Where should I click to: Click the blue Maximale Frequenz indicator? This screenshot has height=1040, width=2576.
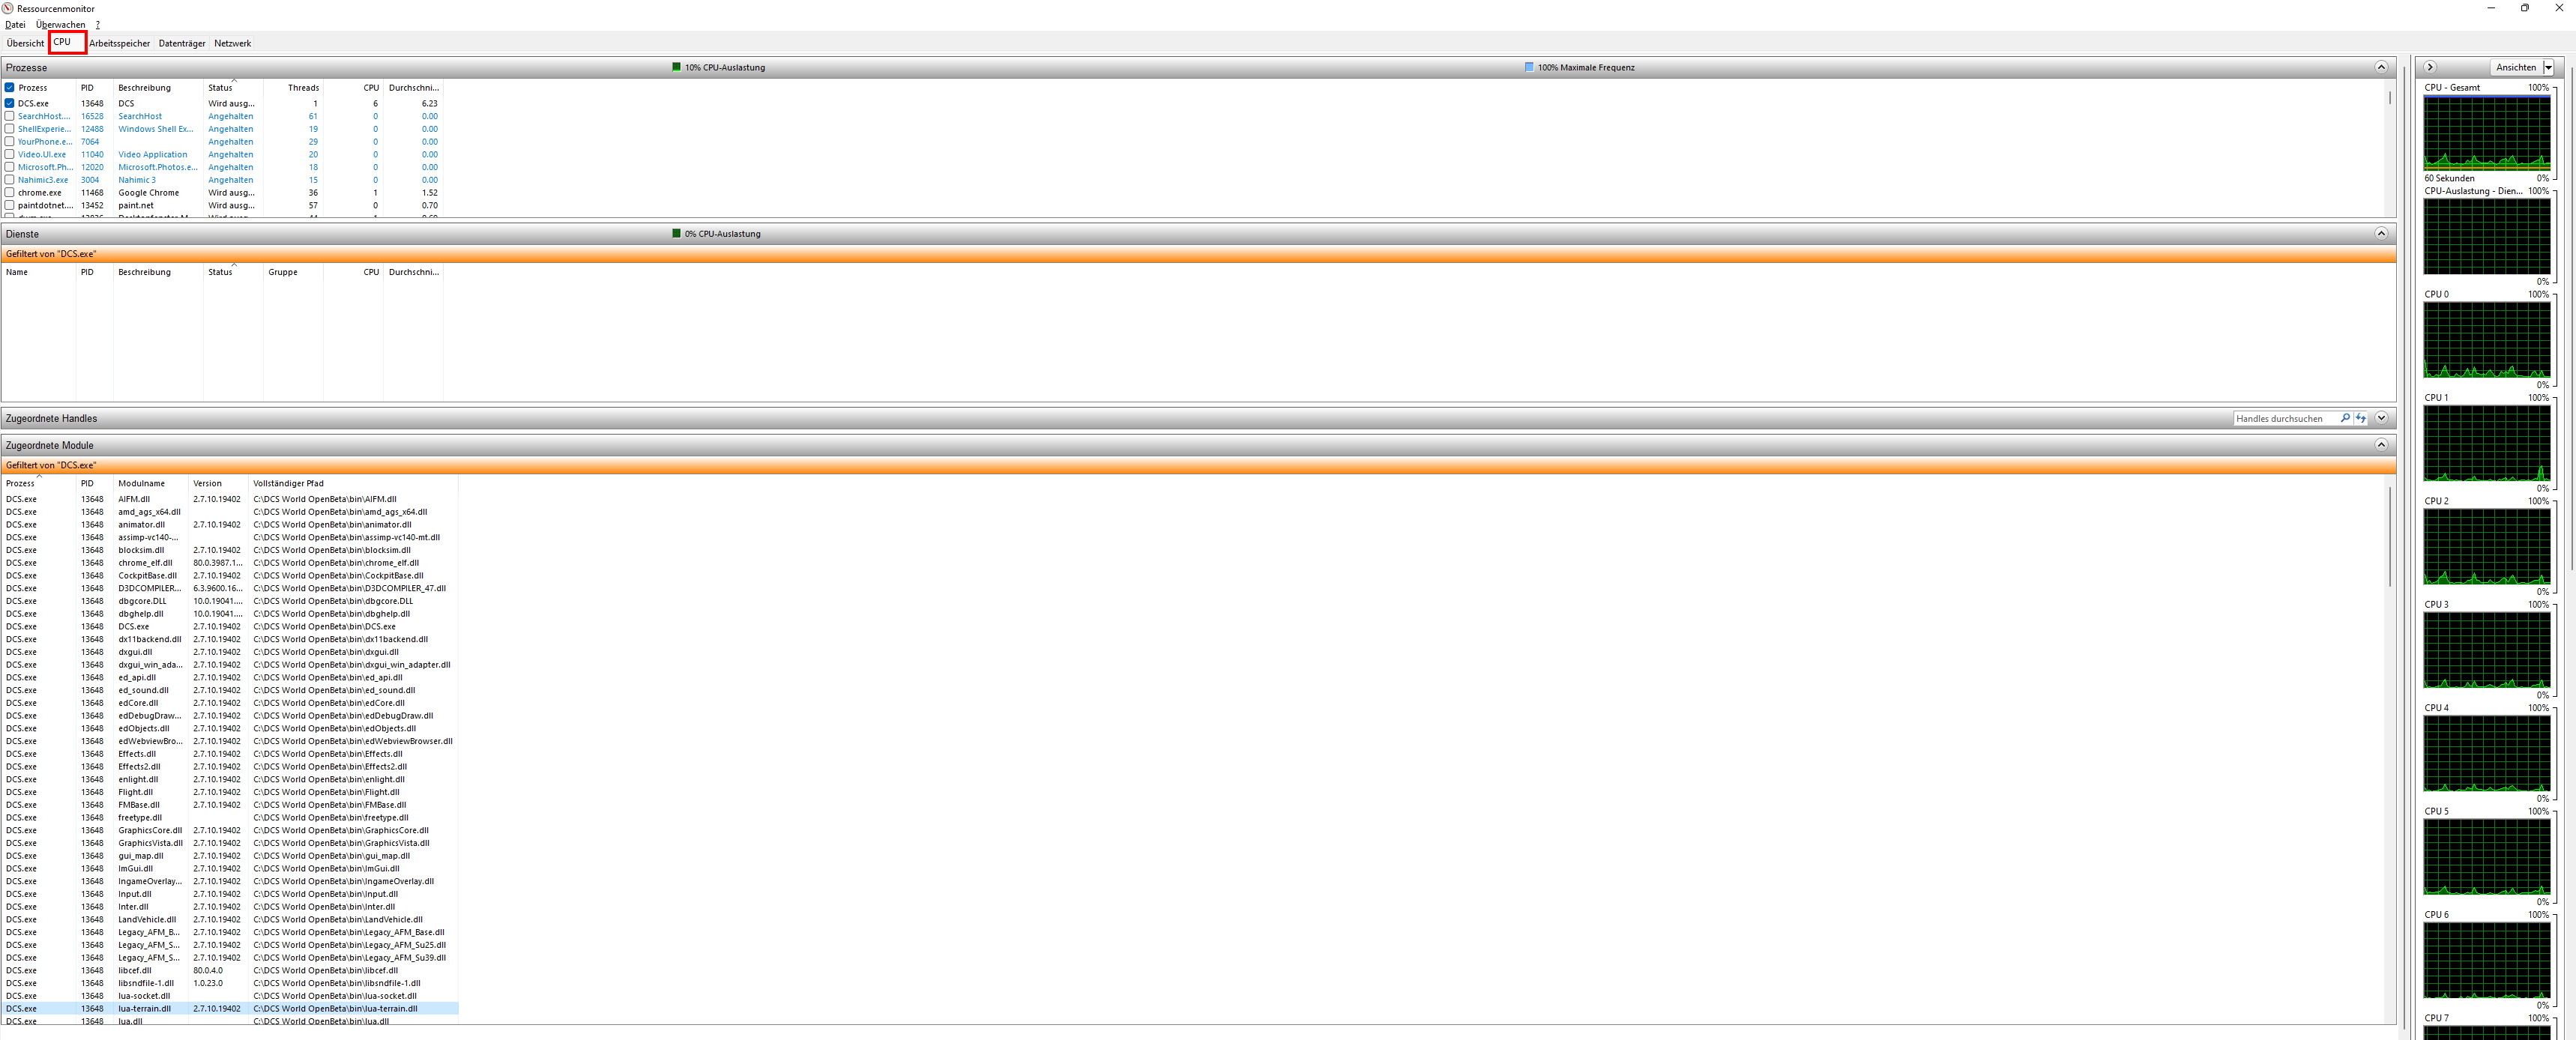point(1529,67)
